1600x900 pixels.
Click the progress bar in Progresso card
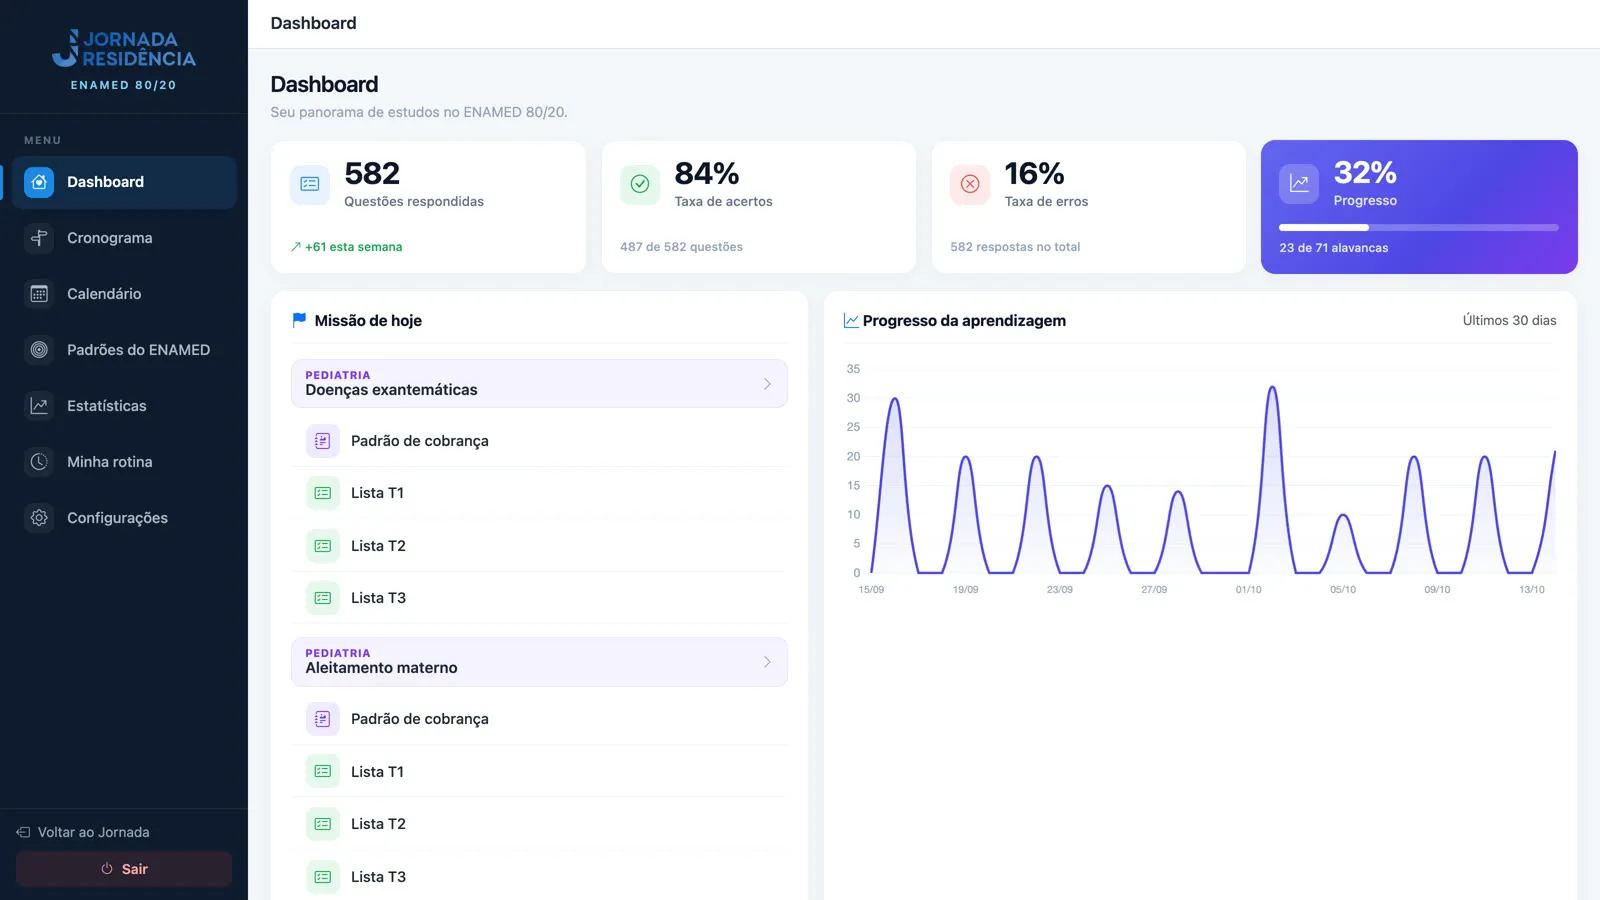1418,228
